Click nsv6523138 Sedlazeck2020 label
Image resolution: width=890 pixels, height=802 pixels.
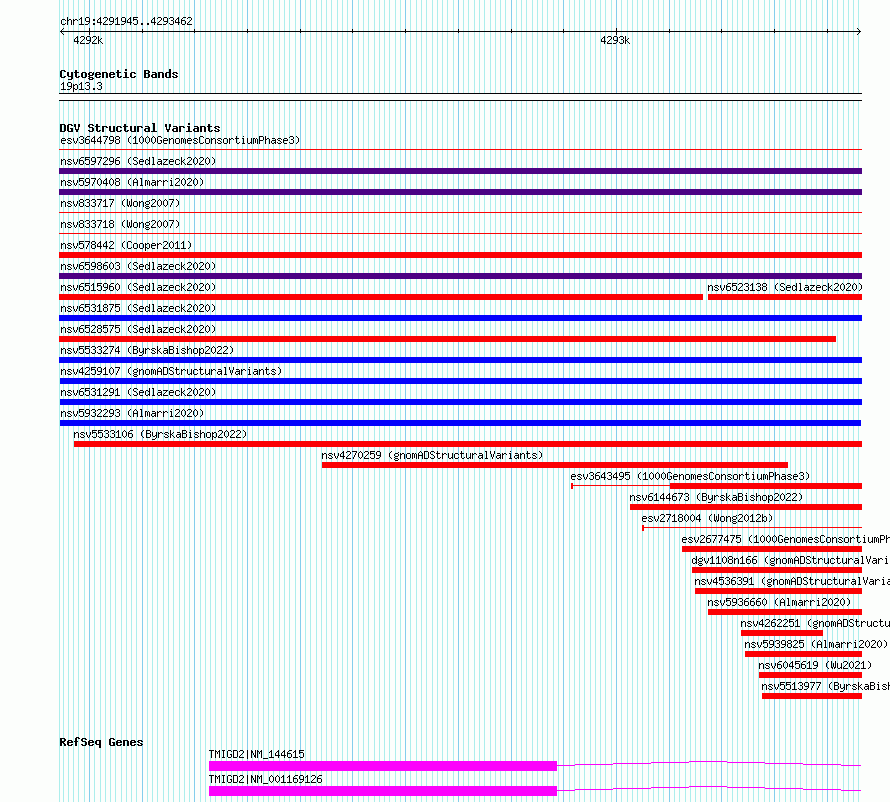(x=785, y=287)
